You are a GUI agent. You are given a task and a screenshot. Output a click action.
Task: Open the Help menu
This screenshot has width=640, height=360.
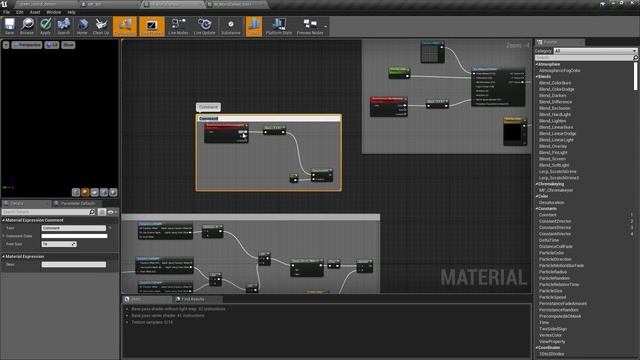tap(71, 12)
